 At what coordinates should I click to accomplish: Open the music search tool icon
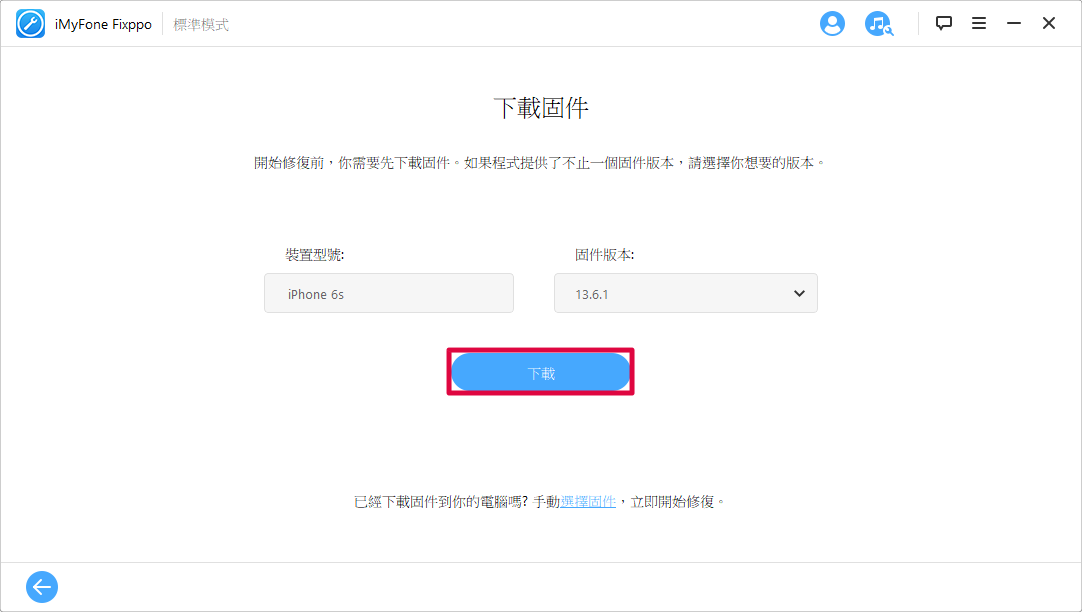(x=878, y=24)
